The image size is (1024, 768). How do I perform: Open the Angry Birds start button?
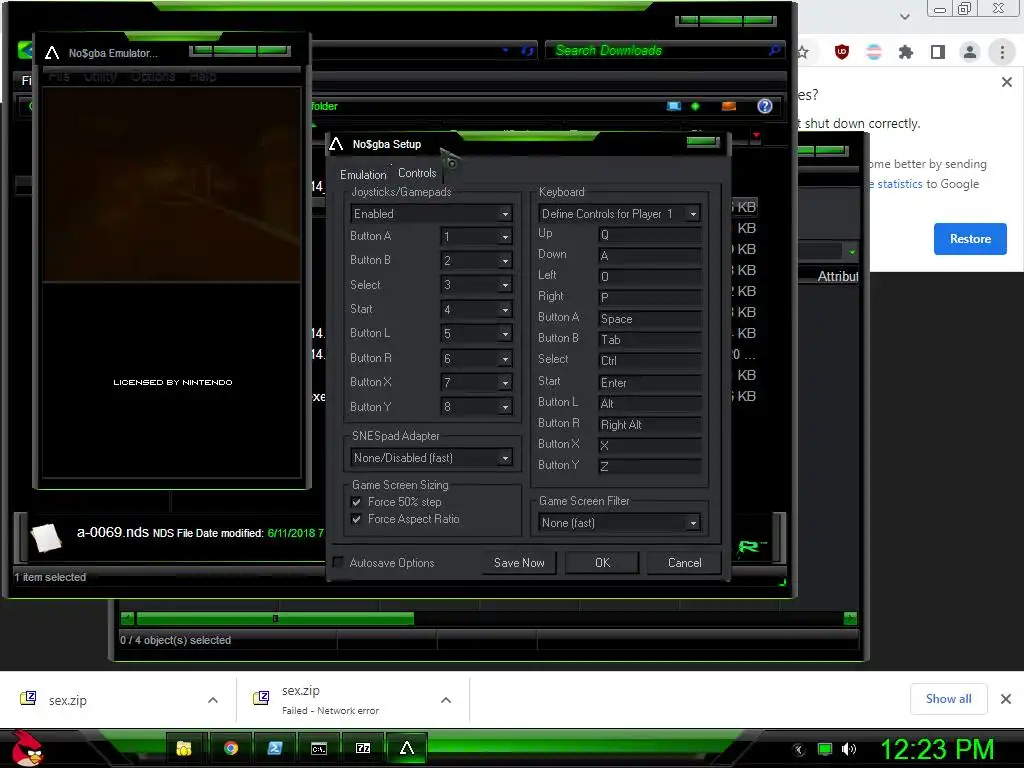click(x=26, y=748)
